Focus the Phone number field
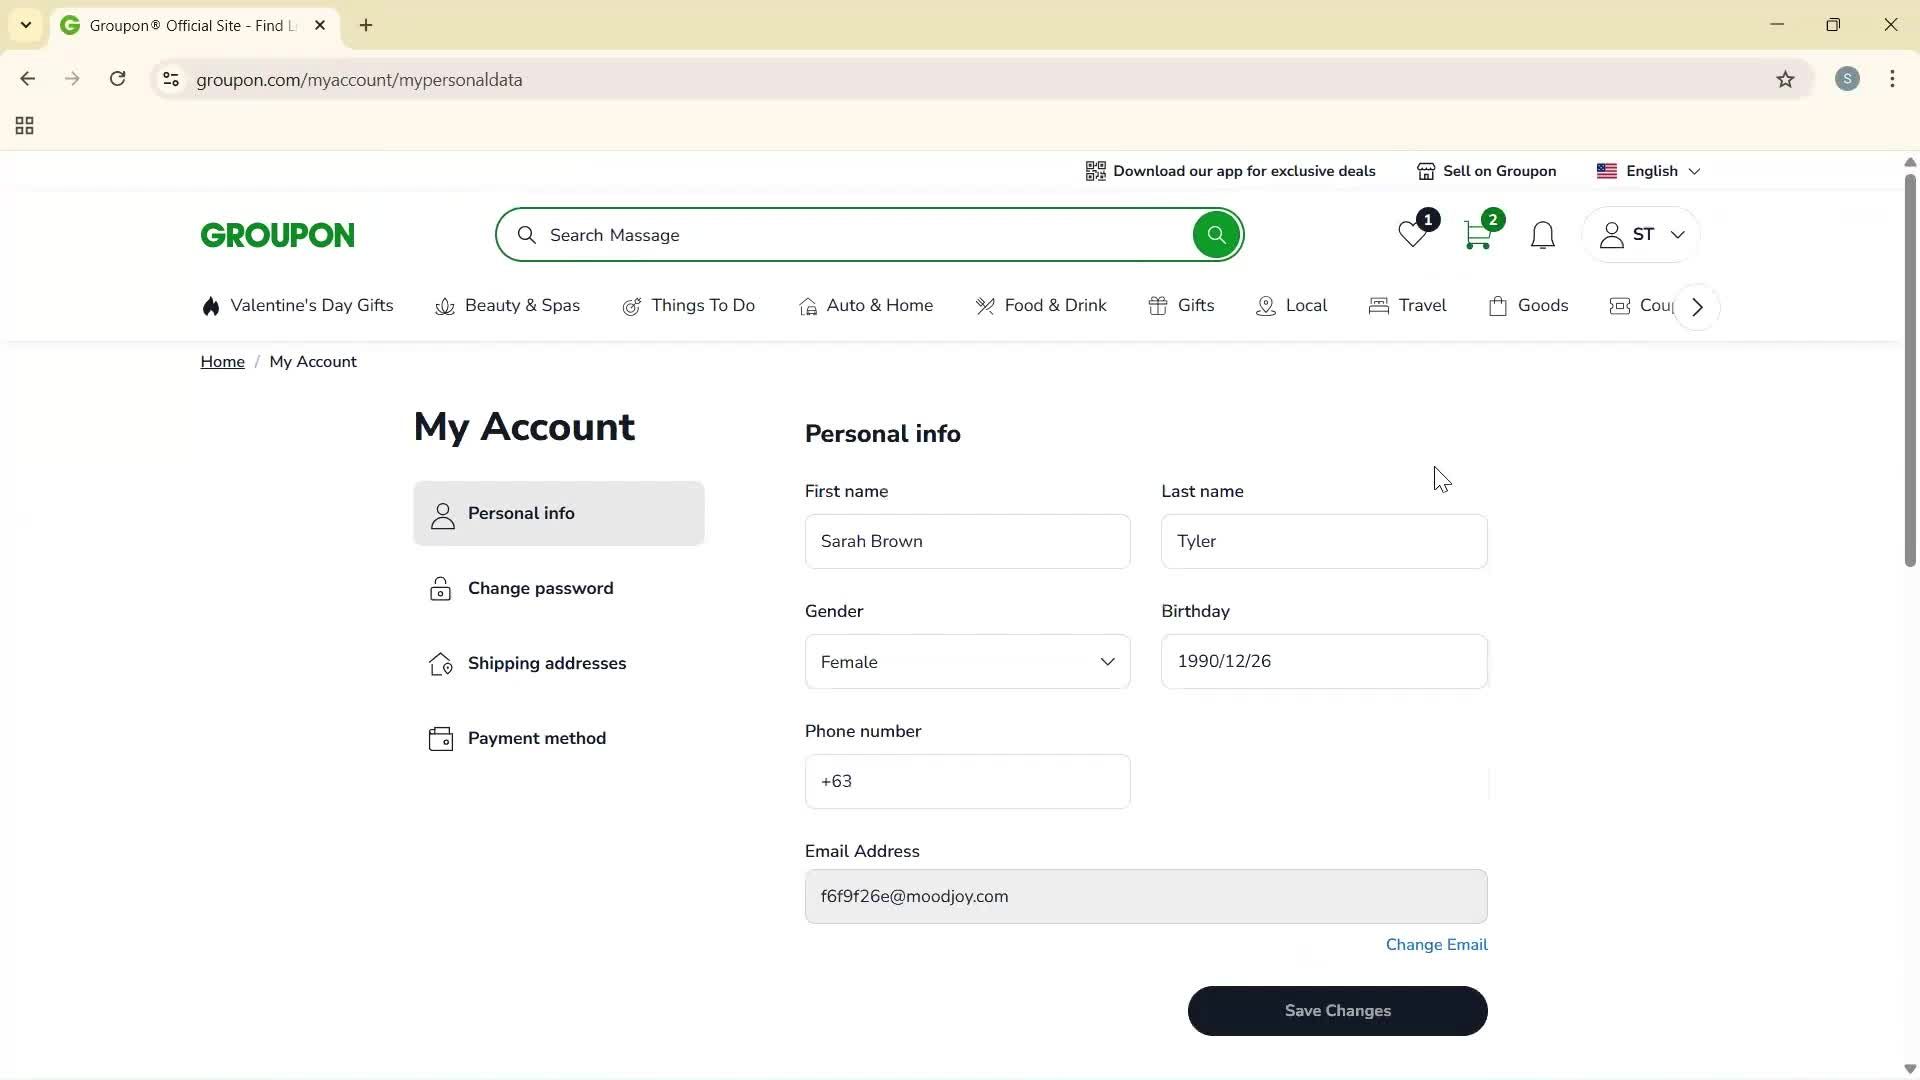The height and width of the screenshot is (1080, 1920). [967, 782]
